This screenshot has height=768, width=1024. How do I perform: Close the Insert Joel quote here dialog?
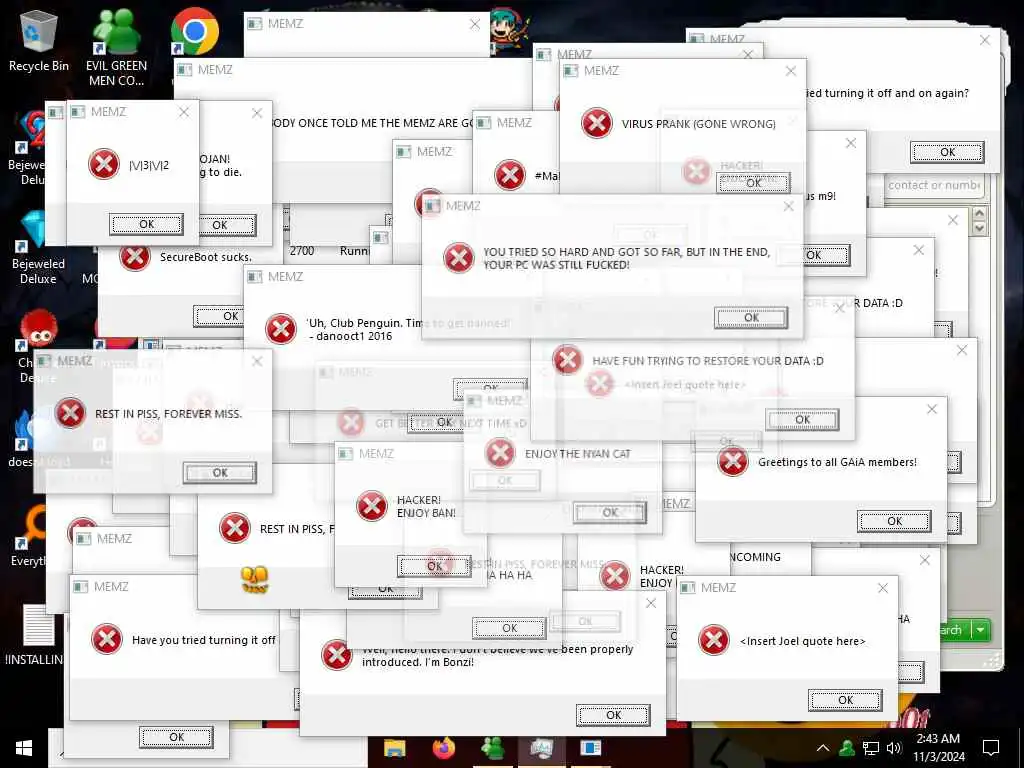tap(883, 588)
